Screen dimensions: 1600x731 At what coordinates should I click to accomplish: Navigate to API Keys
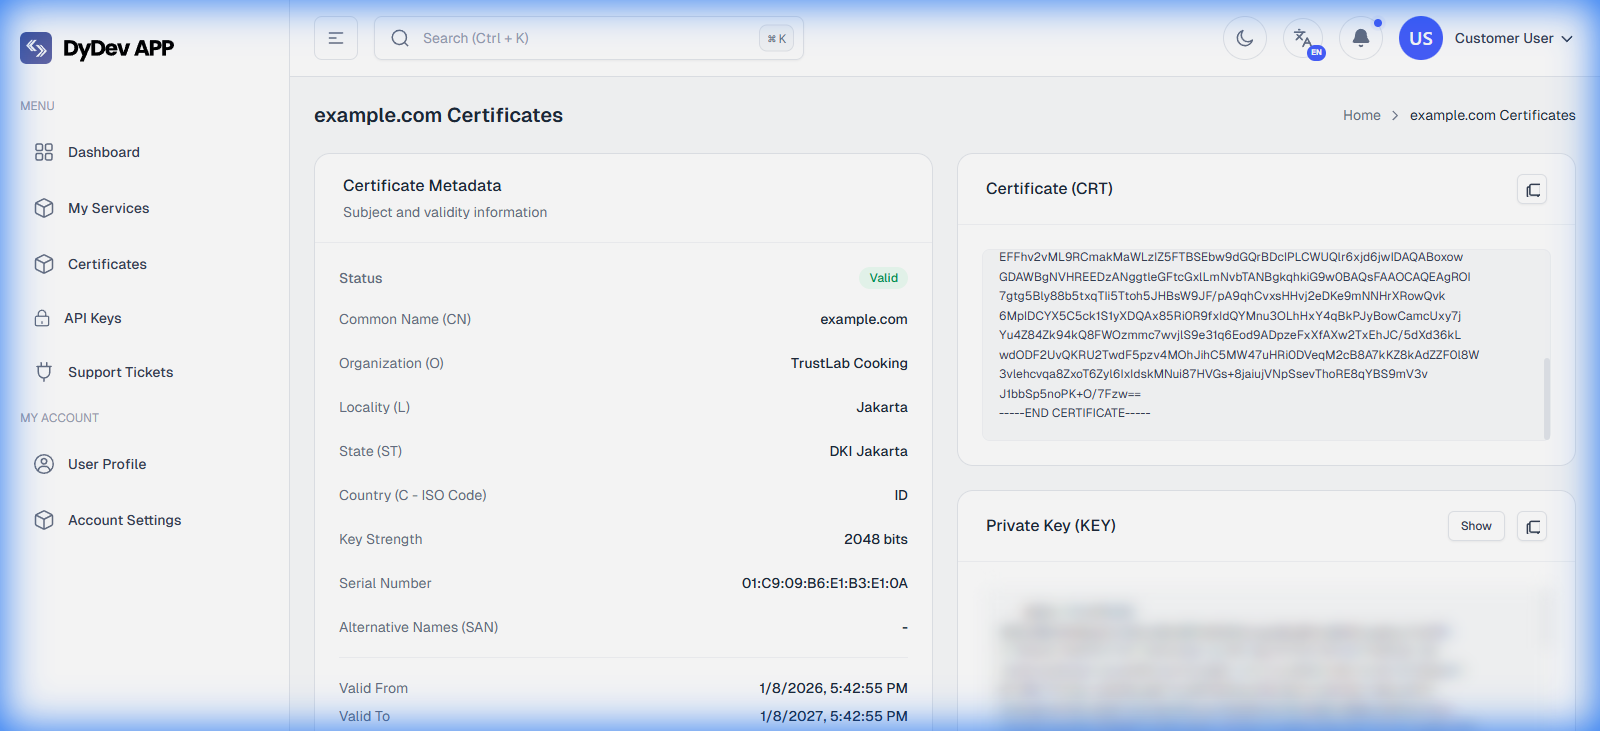click(93, 318)
